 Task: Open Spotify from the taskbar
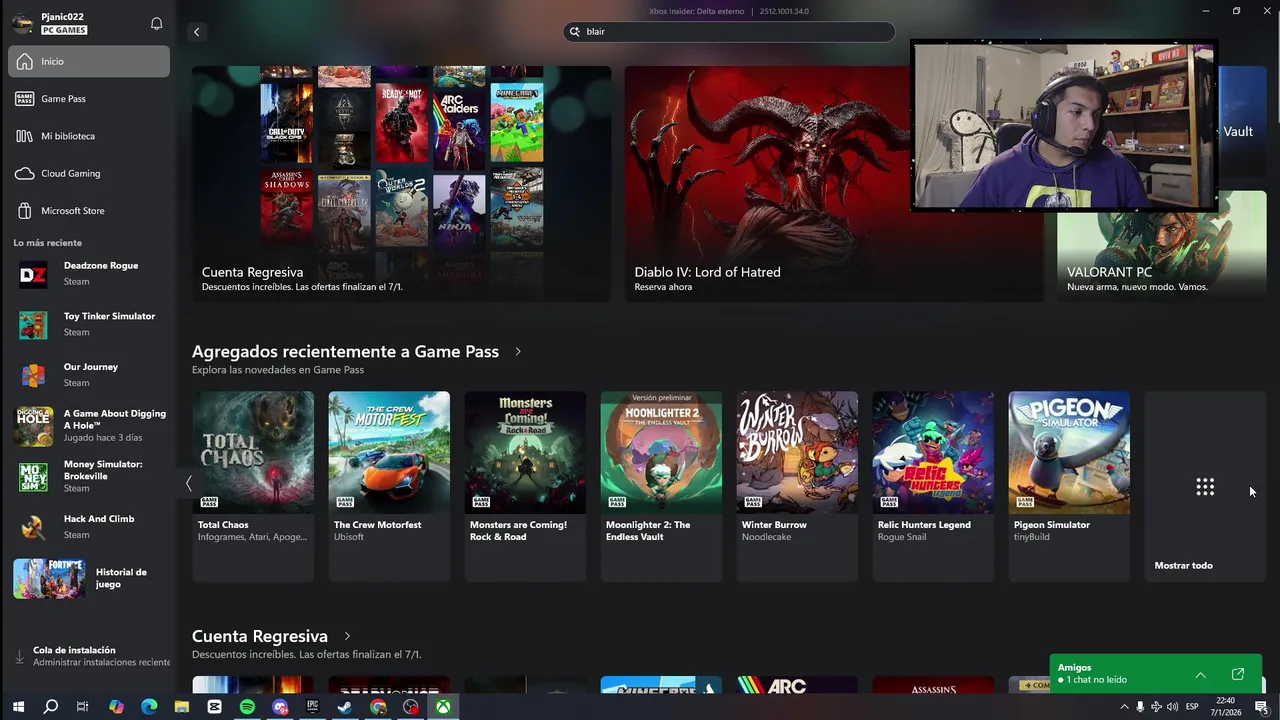[247, 707]
